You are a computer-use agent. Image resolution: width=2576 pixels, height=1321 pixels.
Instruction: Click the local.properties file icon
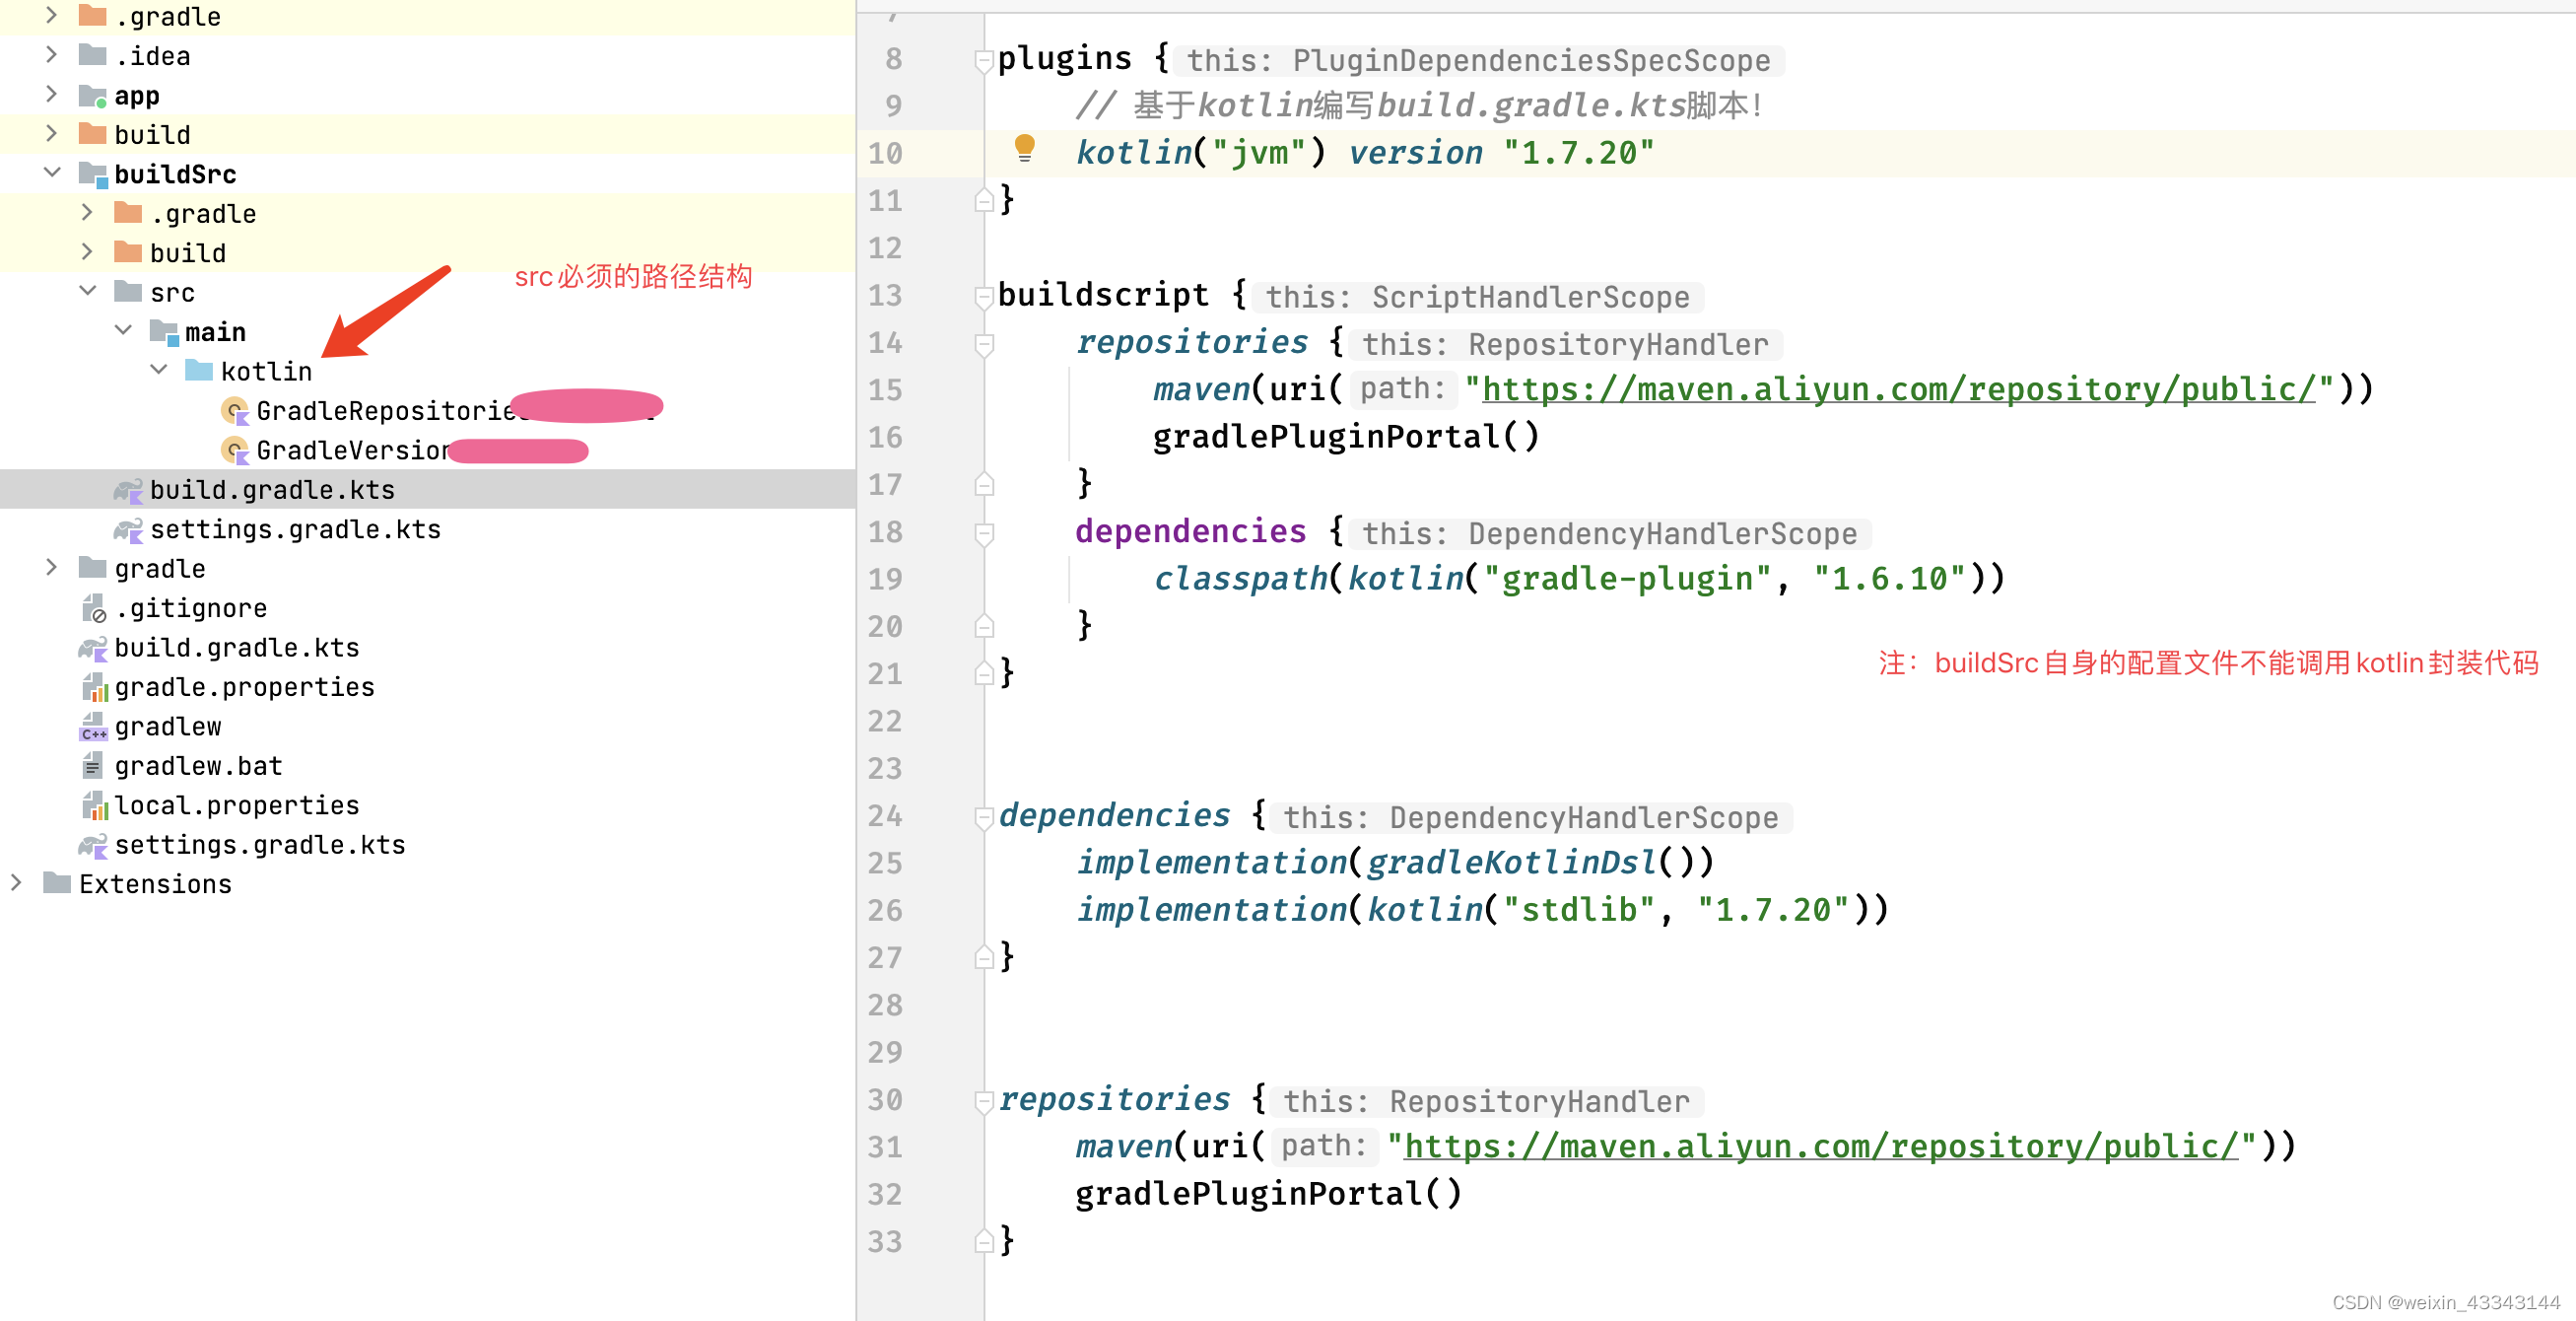94,805
